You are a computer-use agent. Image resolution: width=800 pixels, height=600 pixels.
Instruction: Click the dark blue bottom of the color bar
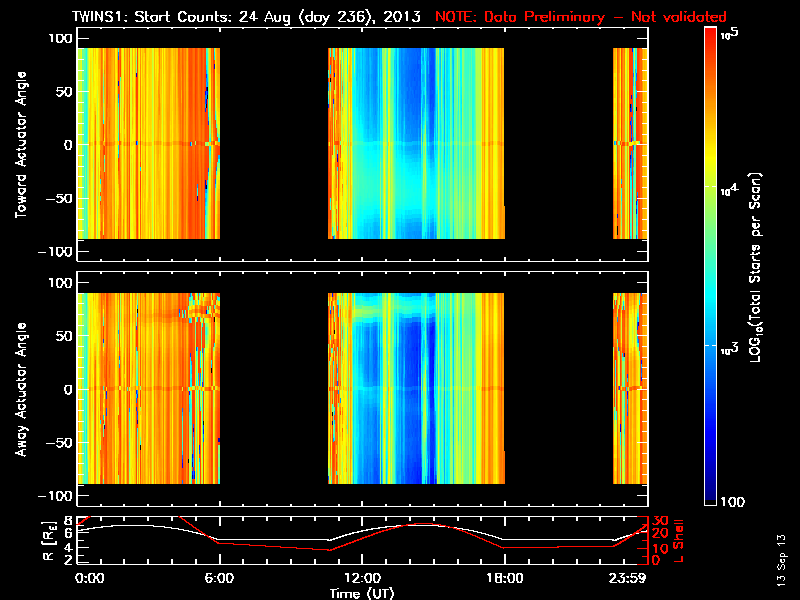coord(711,495)
